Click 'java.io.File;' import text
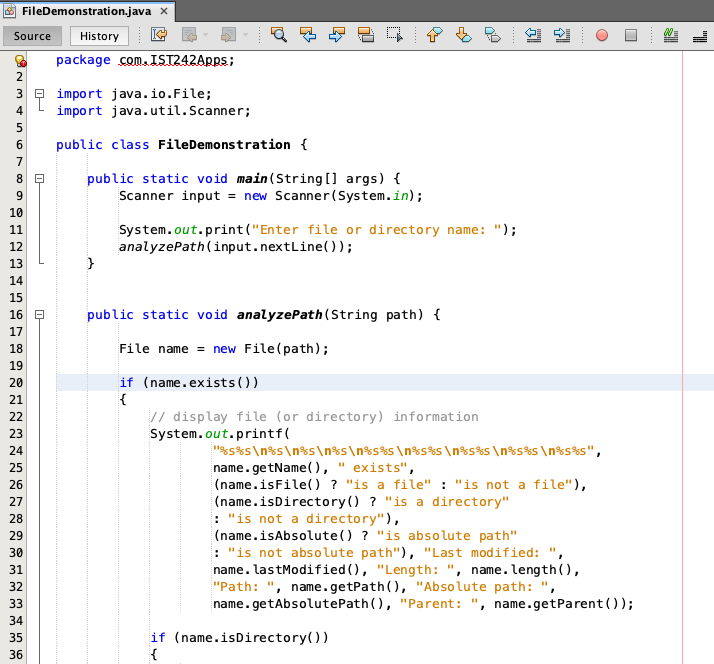The height and width of the screenshot is (664, 714). coord(162,94)
